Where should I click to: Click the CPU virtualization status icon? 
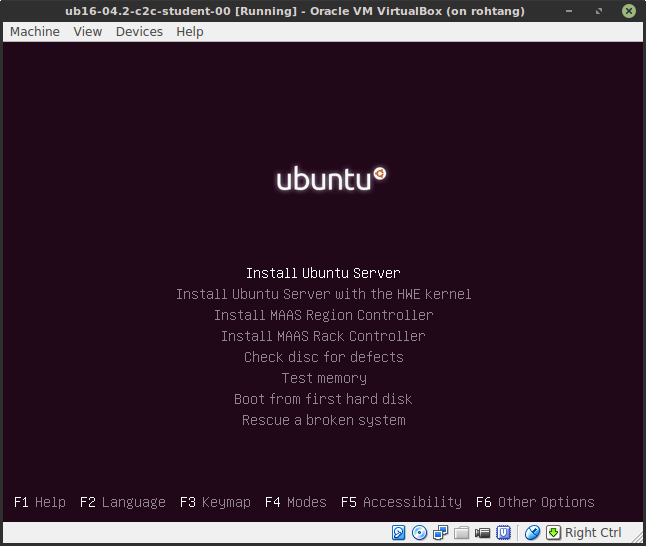503,532
